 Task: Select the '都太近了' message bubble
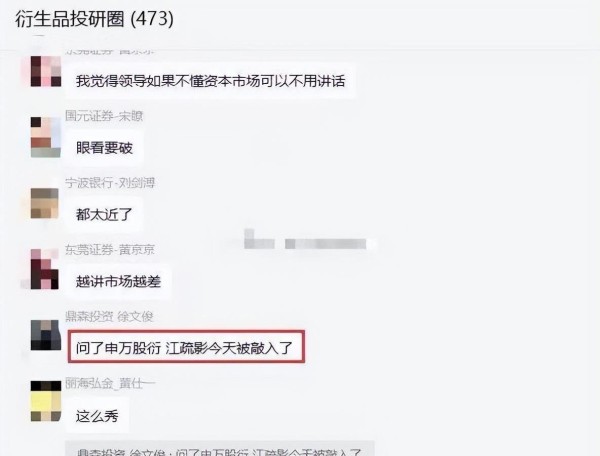coord(104,215)
